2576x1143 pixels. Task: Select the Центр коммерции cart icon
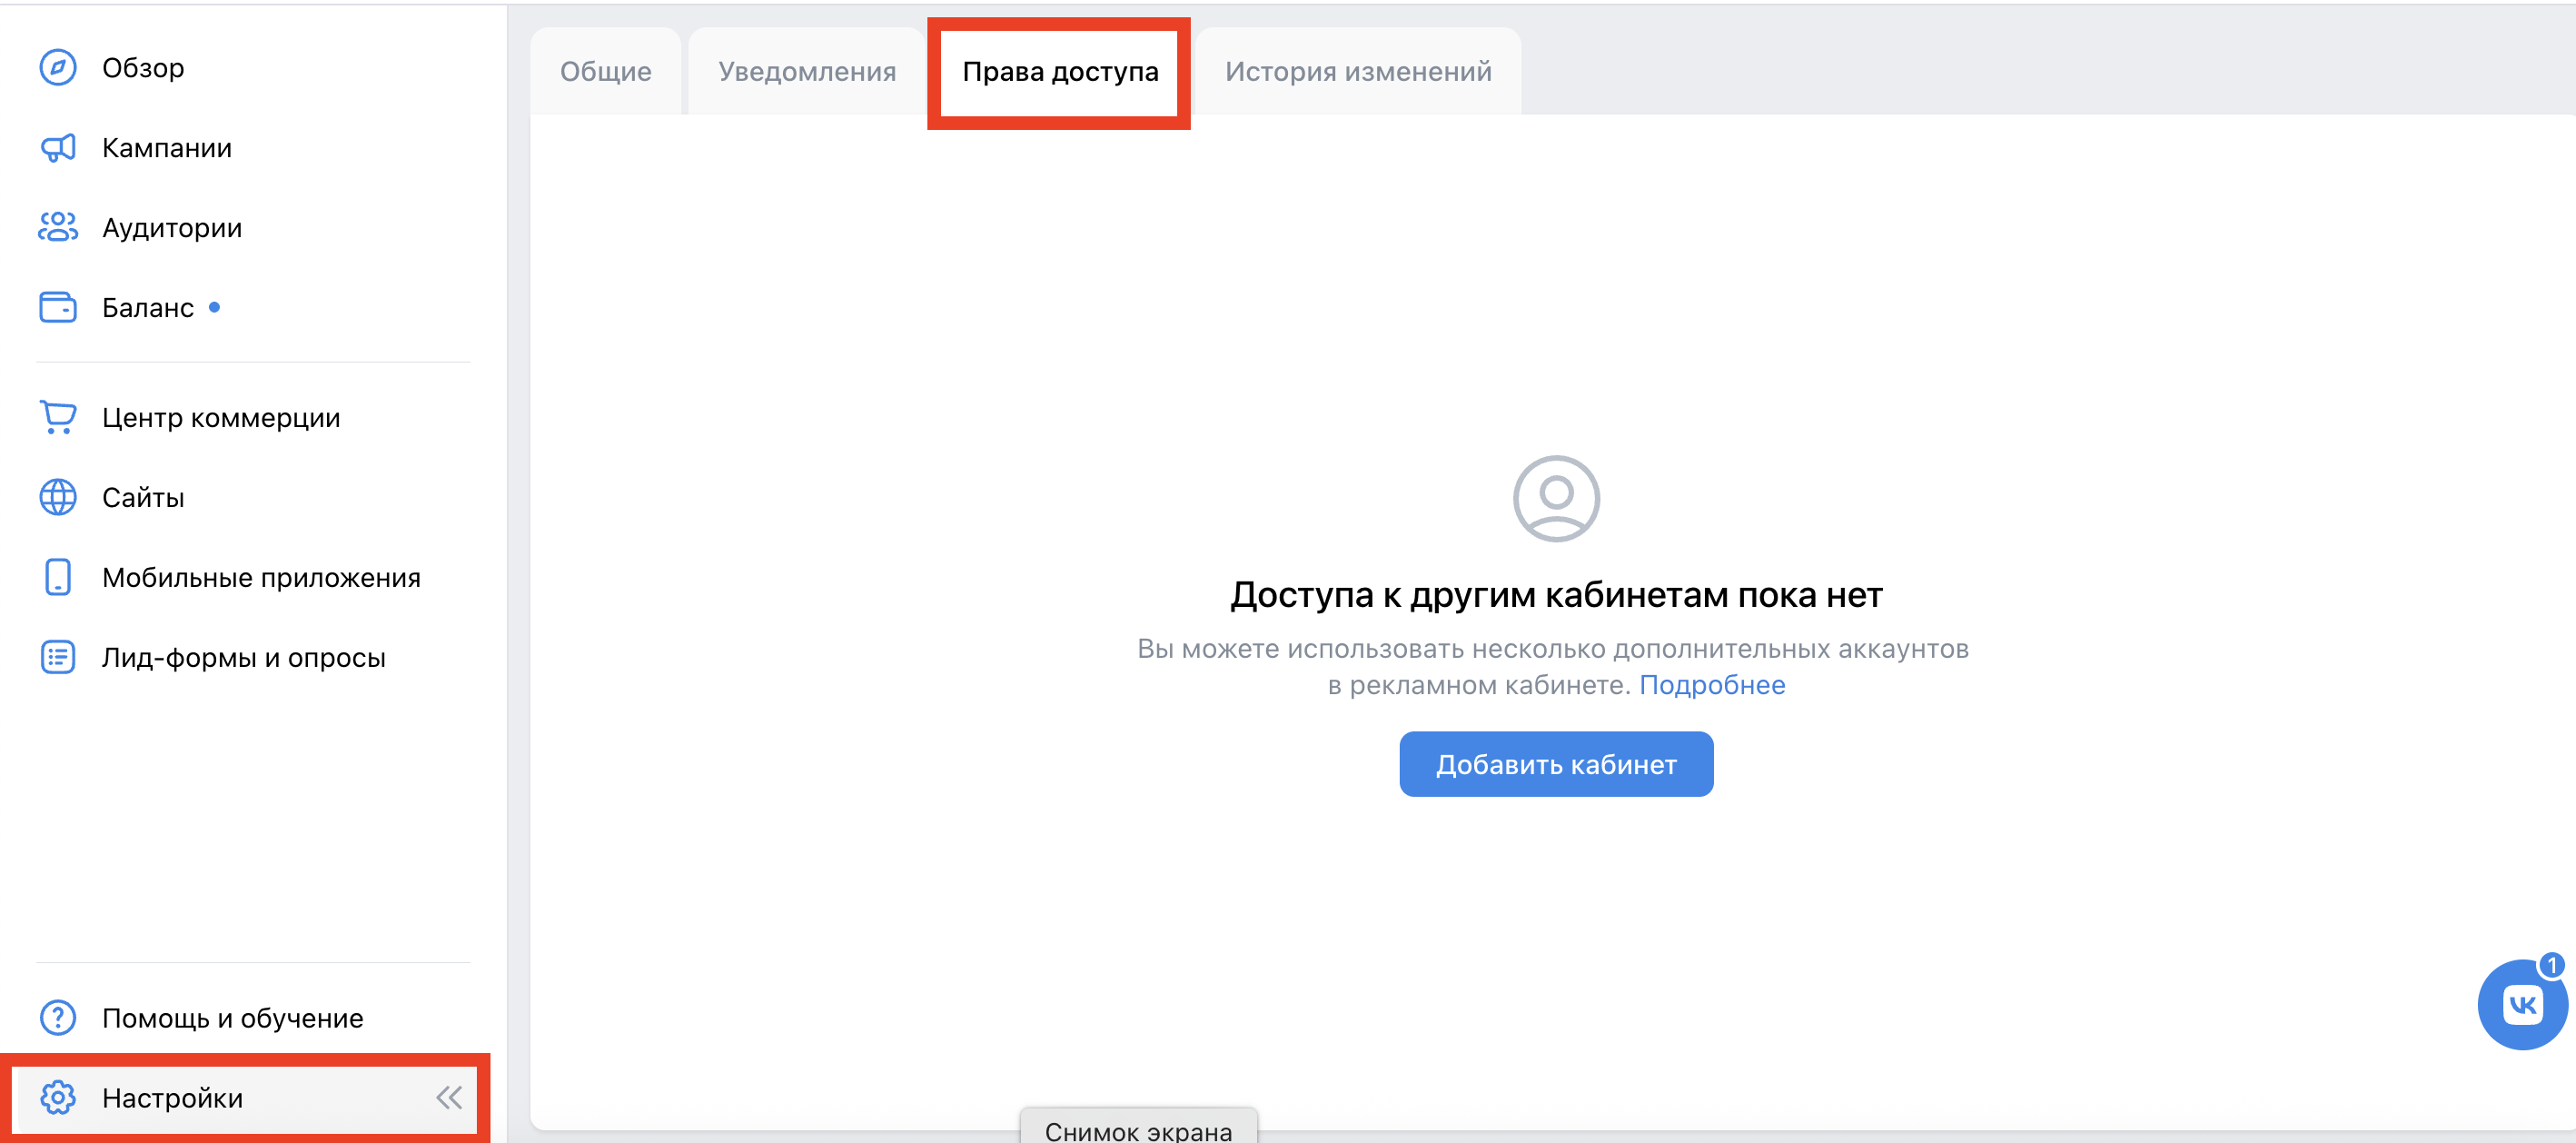(x=57, y=417)
